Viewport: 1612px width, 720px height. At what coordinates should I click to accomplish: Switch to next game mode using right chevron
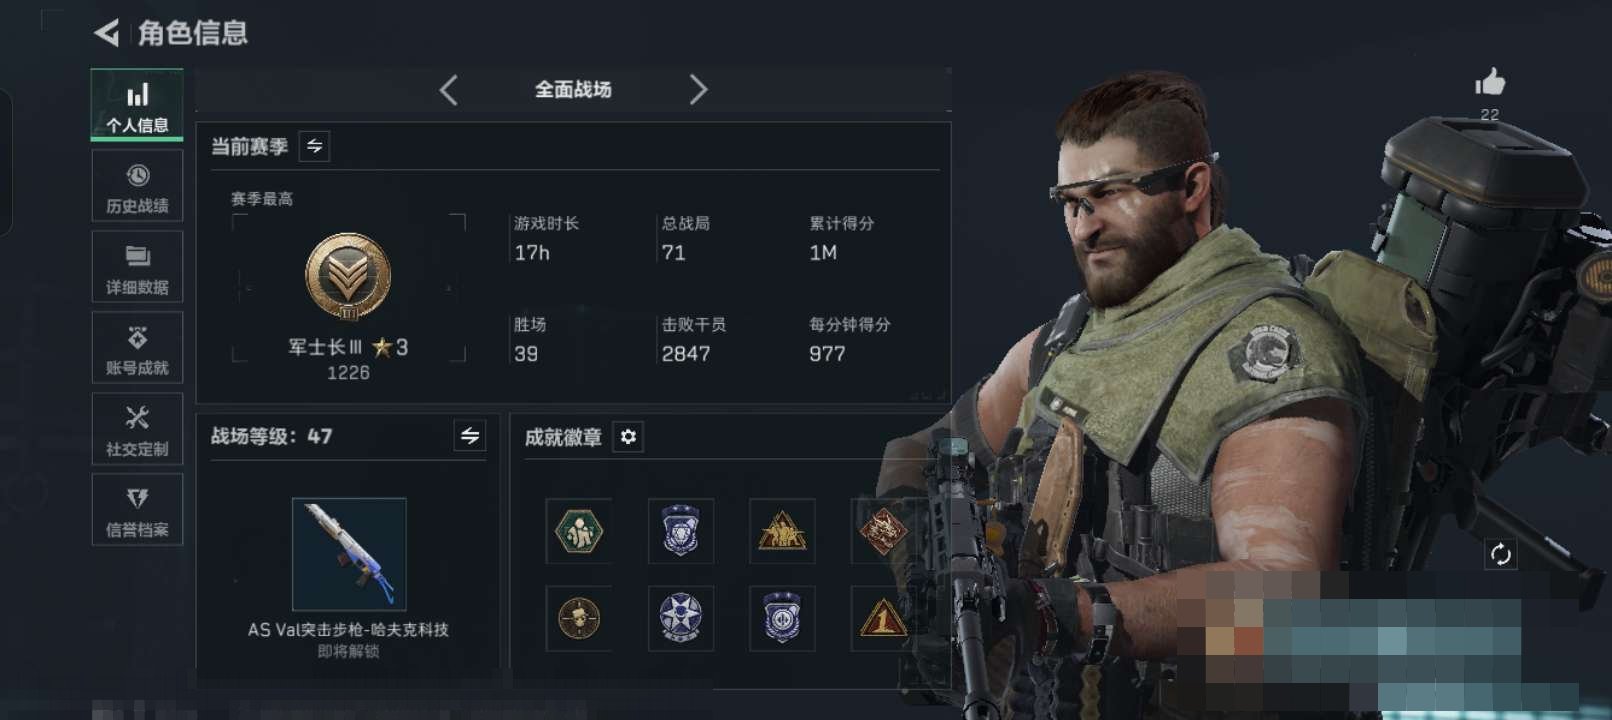(x=698, y=90)
